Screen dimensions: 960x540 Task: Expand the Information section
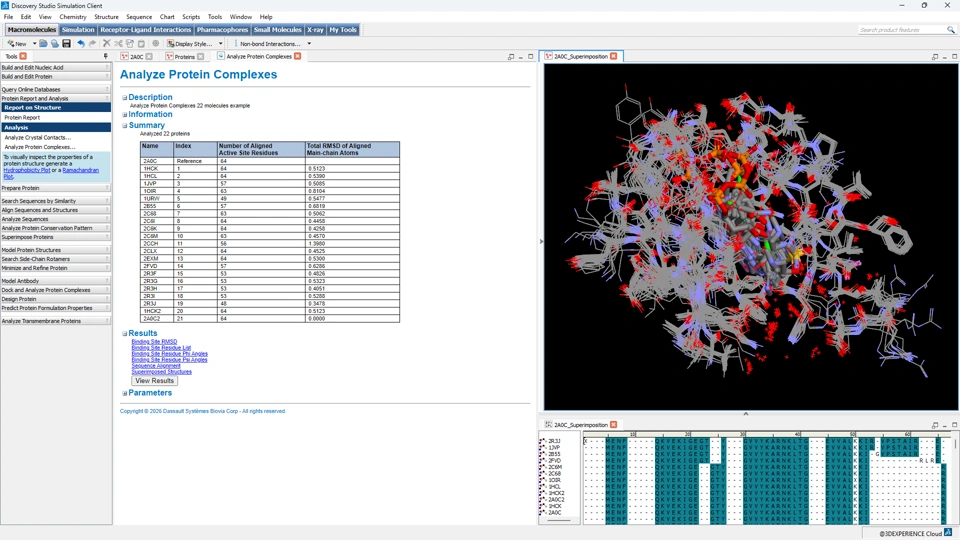click(124, 114)
